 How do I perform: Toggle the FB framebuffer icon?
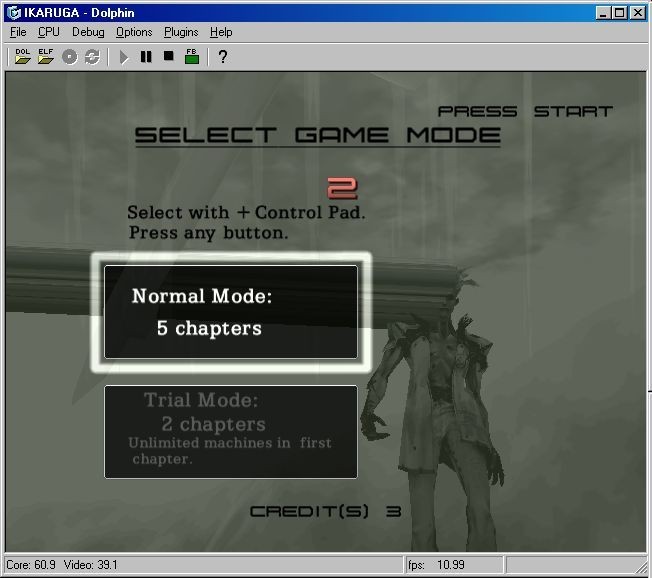tap(192, 57)
